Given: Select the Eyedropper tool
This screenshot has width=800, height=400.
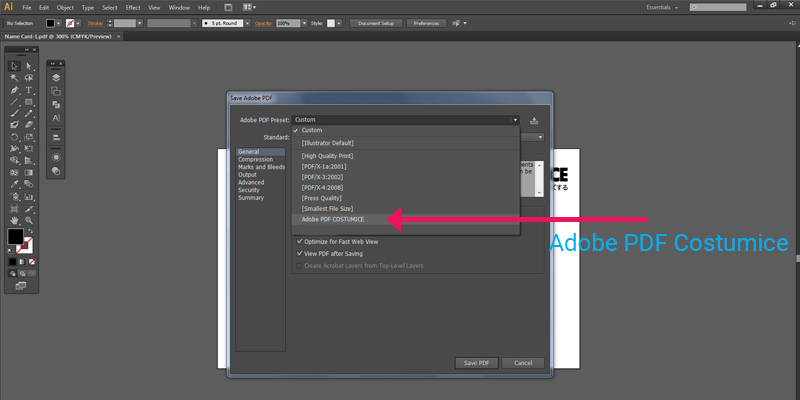Looking at the screenshot, I should (14, 185).
